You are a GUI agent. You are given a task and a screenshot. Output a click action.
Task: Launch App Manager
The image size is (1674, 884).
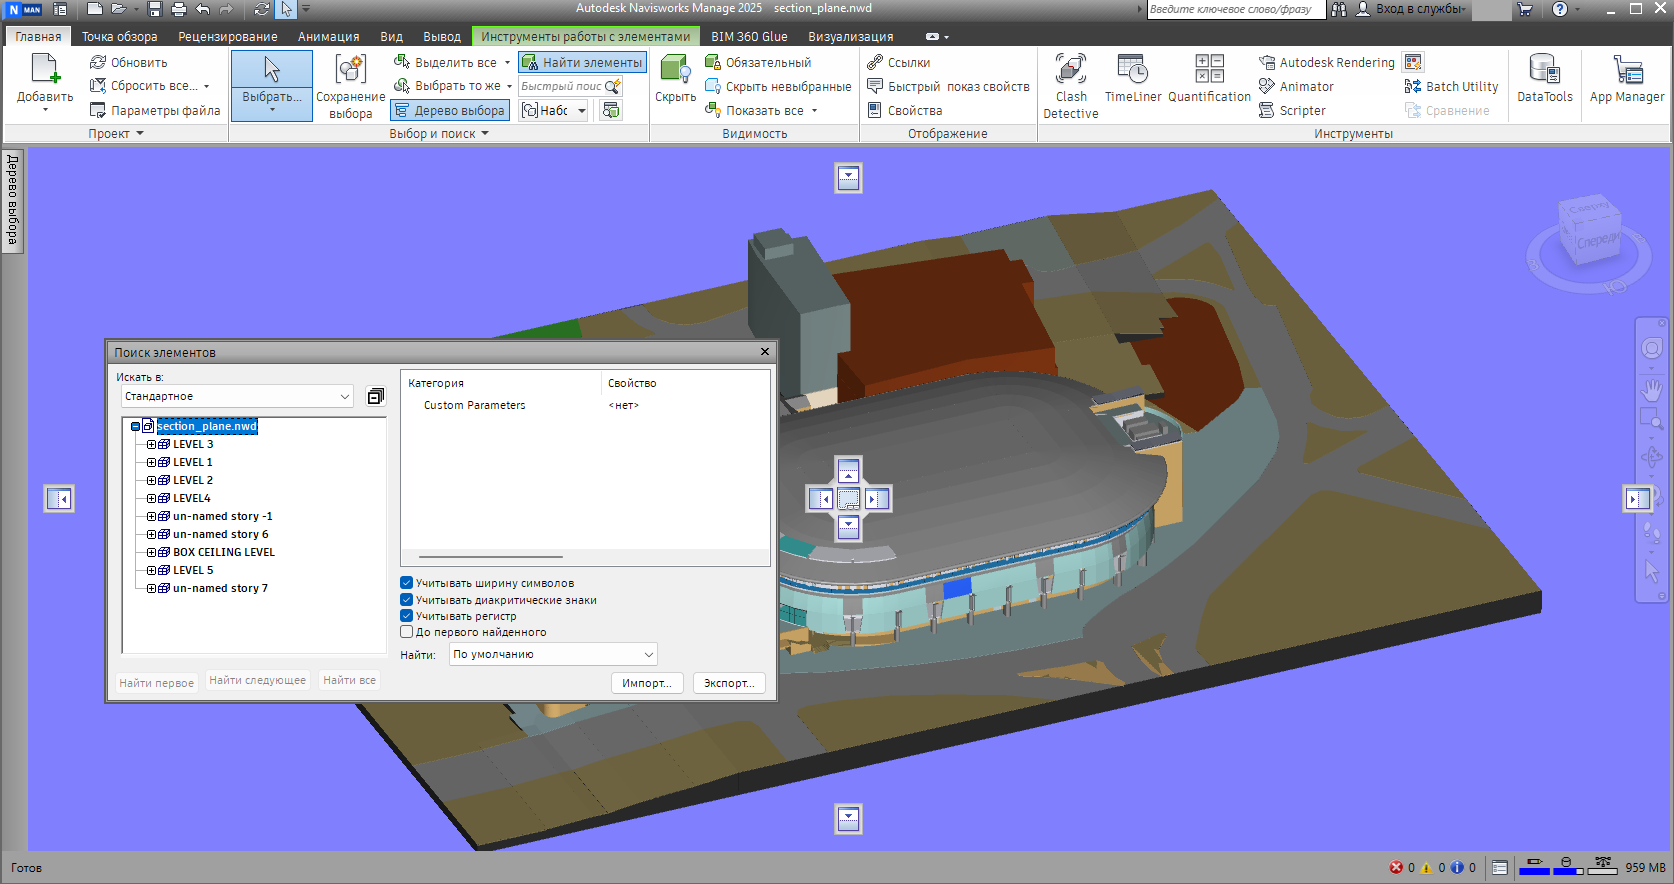tap(1627, 79)
